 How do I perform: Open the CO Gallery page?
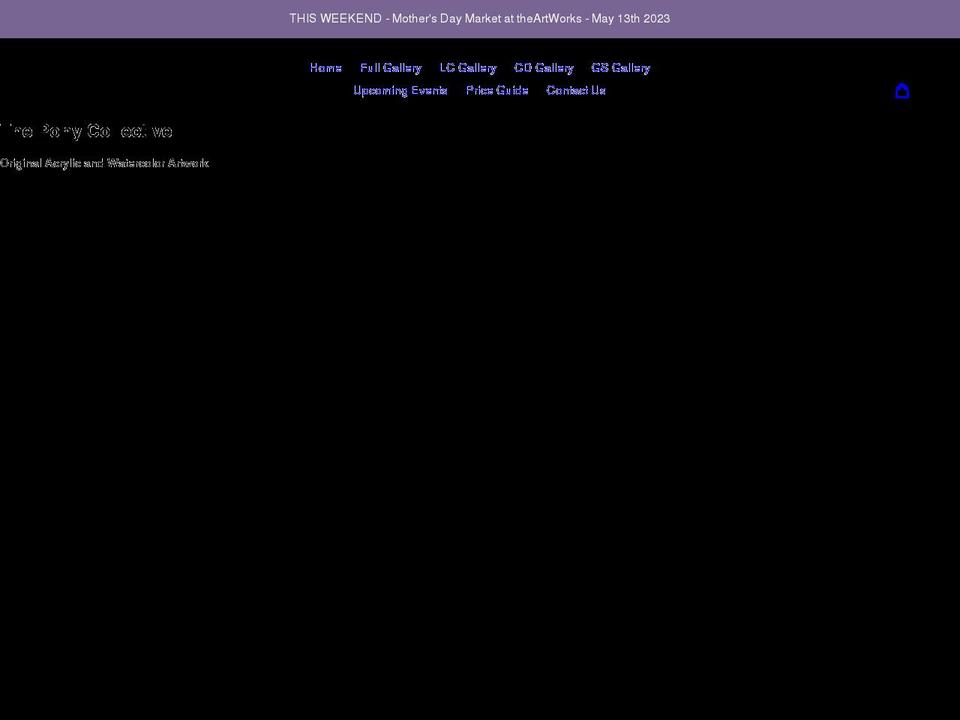[x=544, y=68]
